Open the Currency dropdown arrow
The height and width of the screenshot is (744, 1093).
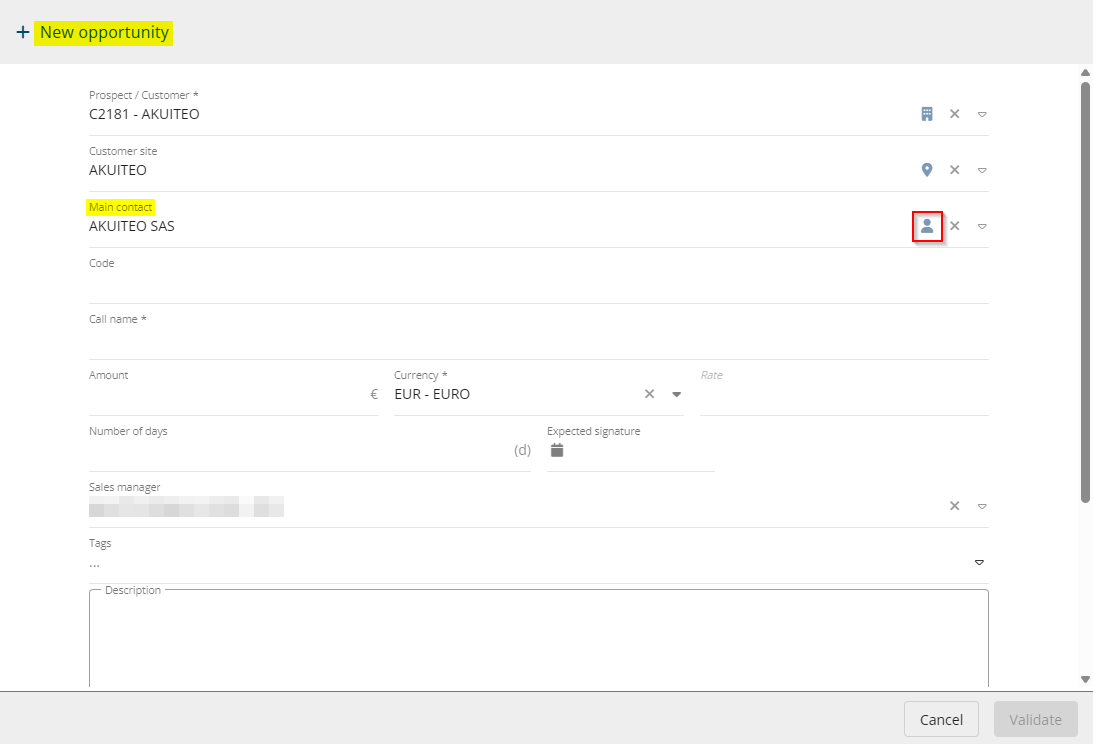coord(676,394)
